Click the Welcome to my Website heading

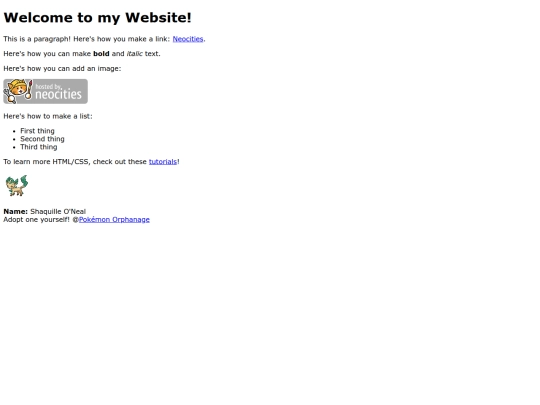click(x=97, y=18)
